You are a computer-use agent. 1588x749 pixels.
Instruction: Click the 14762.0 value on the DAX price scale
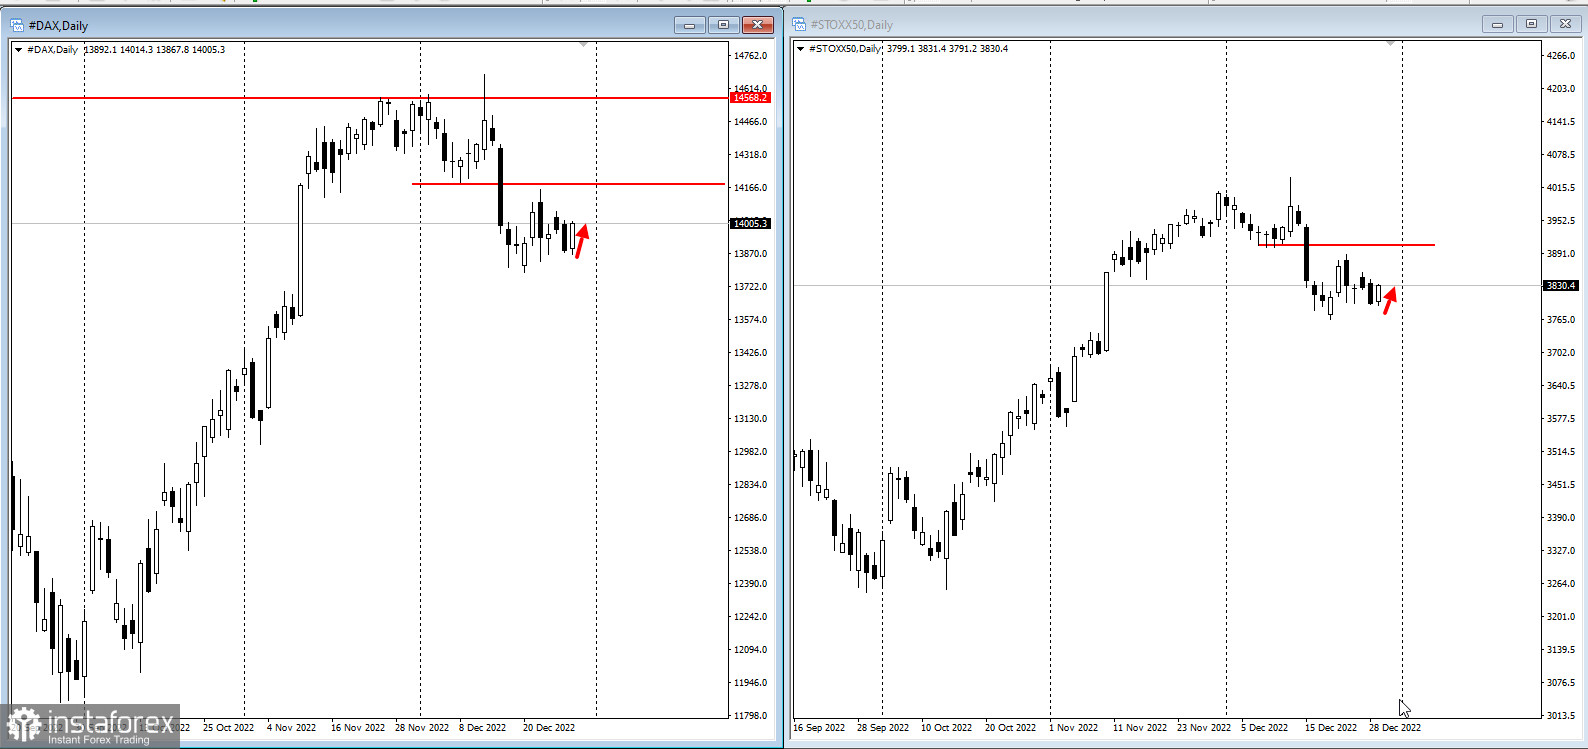(x=751, y=56)
